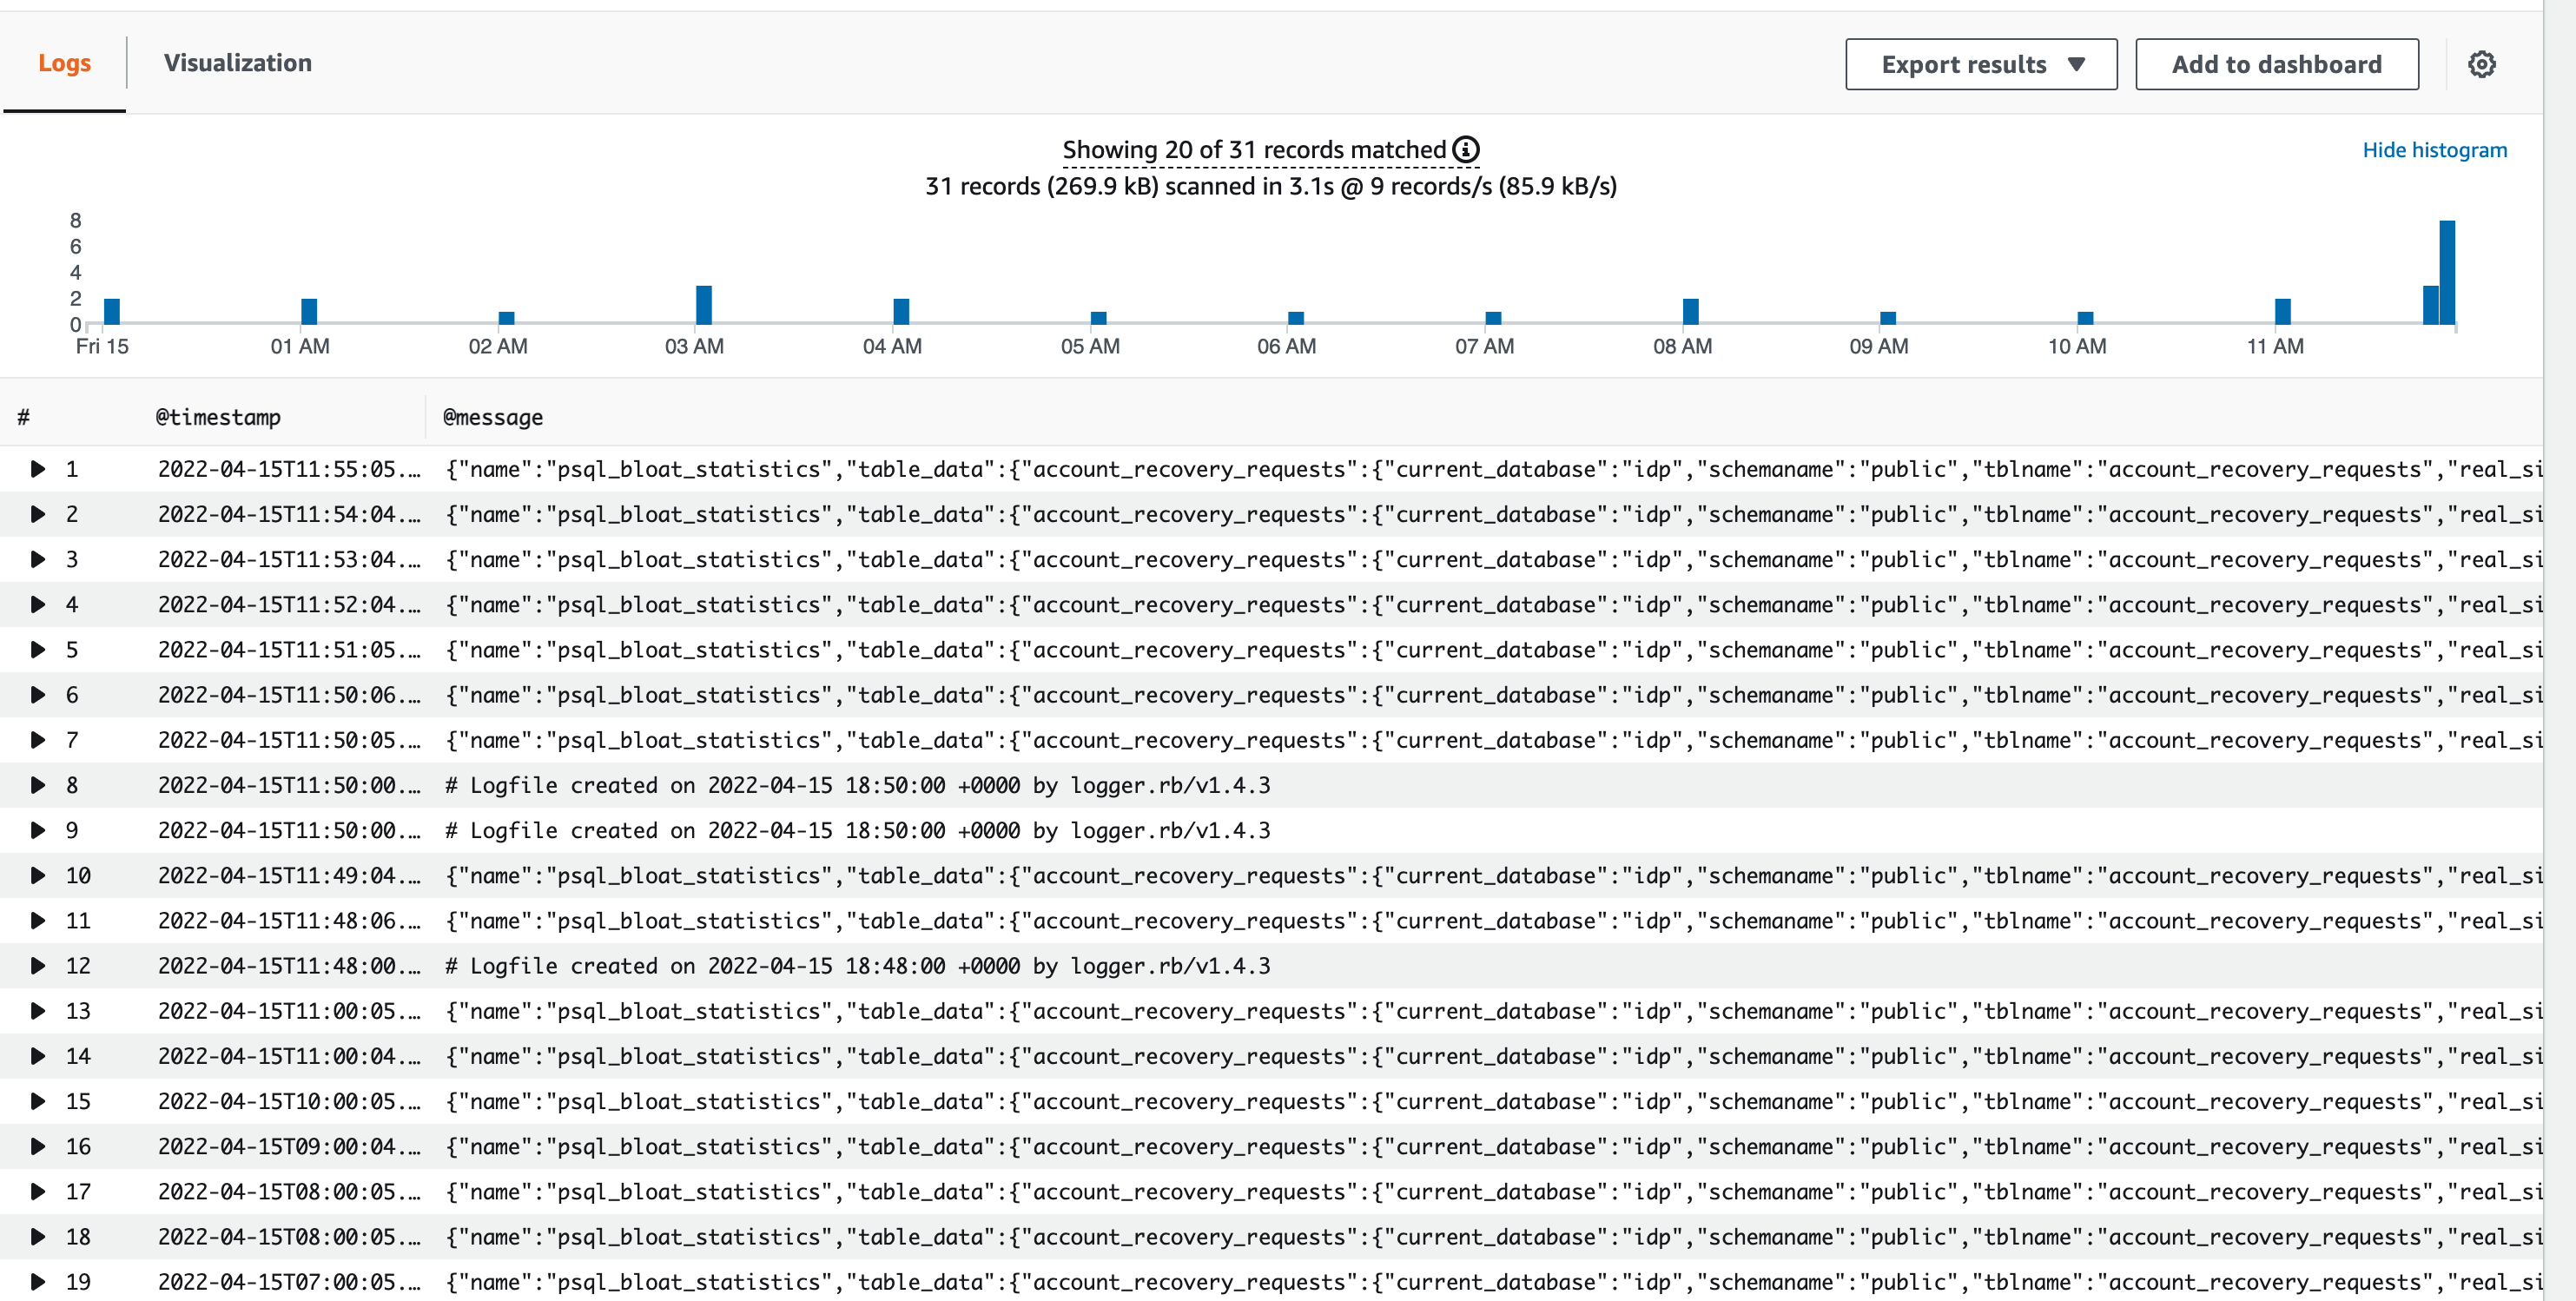Open the settings gear icon

pos(2481,65)
